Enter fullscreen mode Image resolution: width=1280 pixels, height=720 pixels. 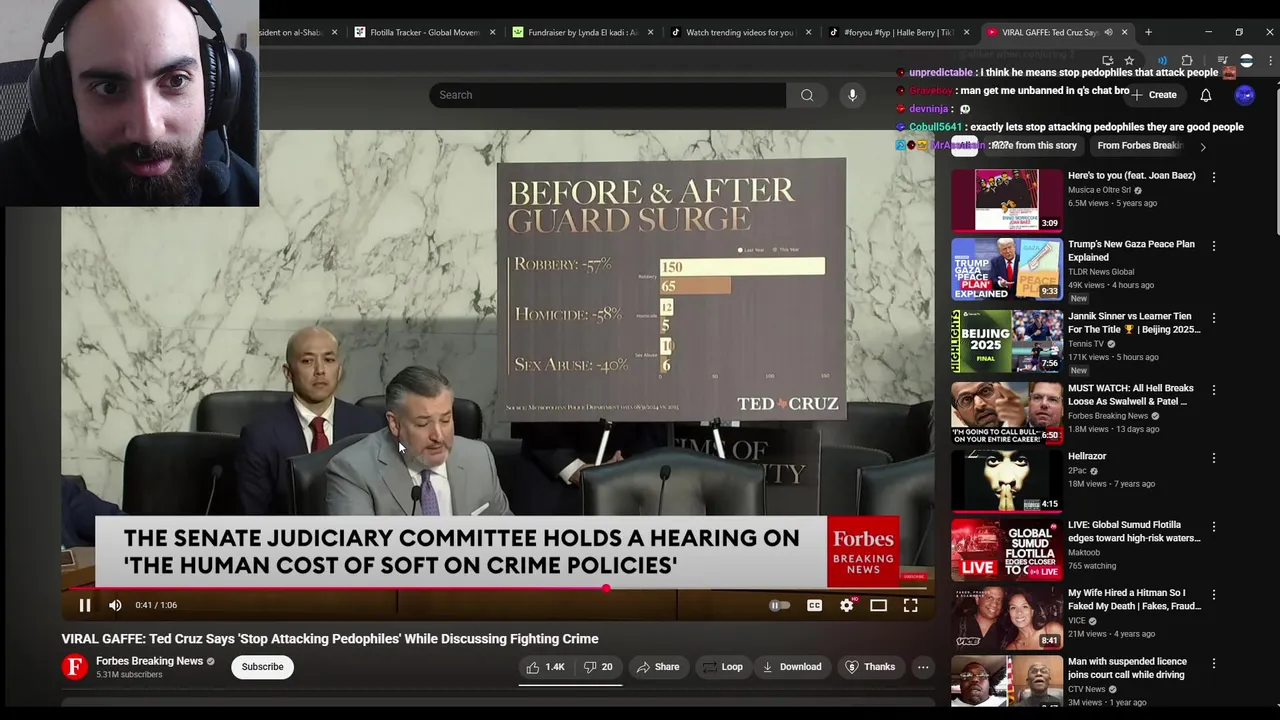pos(910,605)
